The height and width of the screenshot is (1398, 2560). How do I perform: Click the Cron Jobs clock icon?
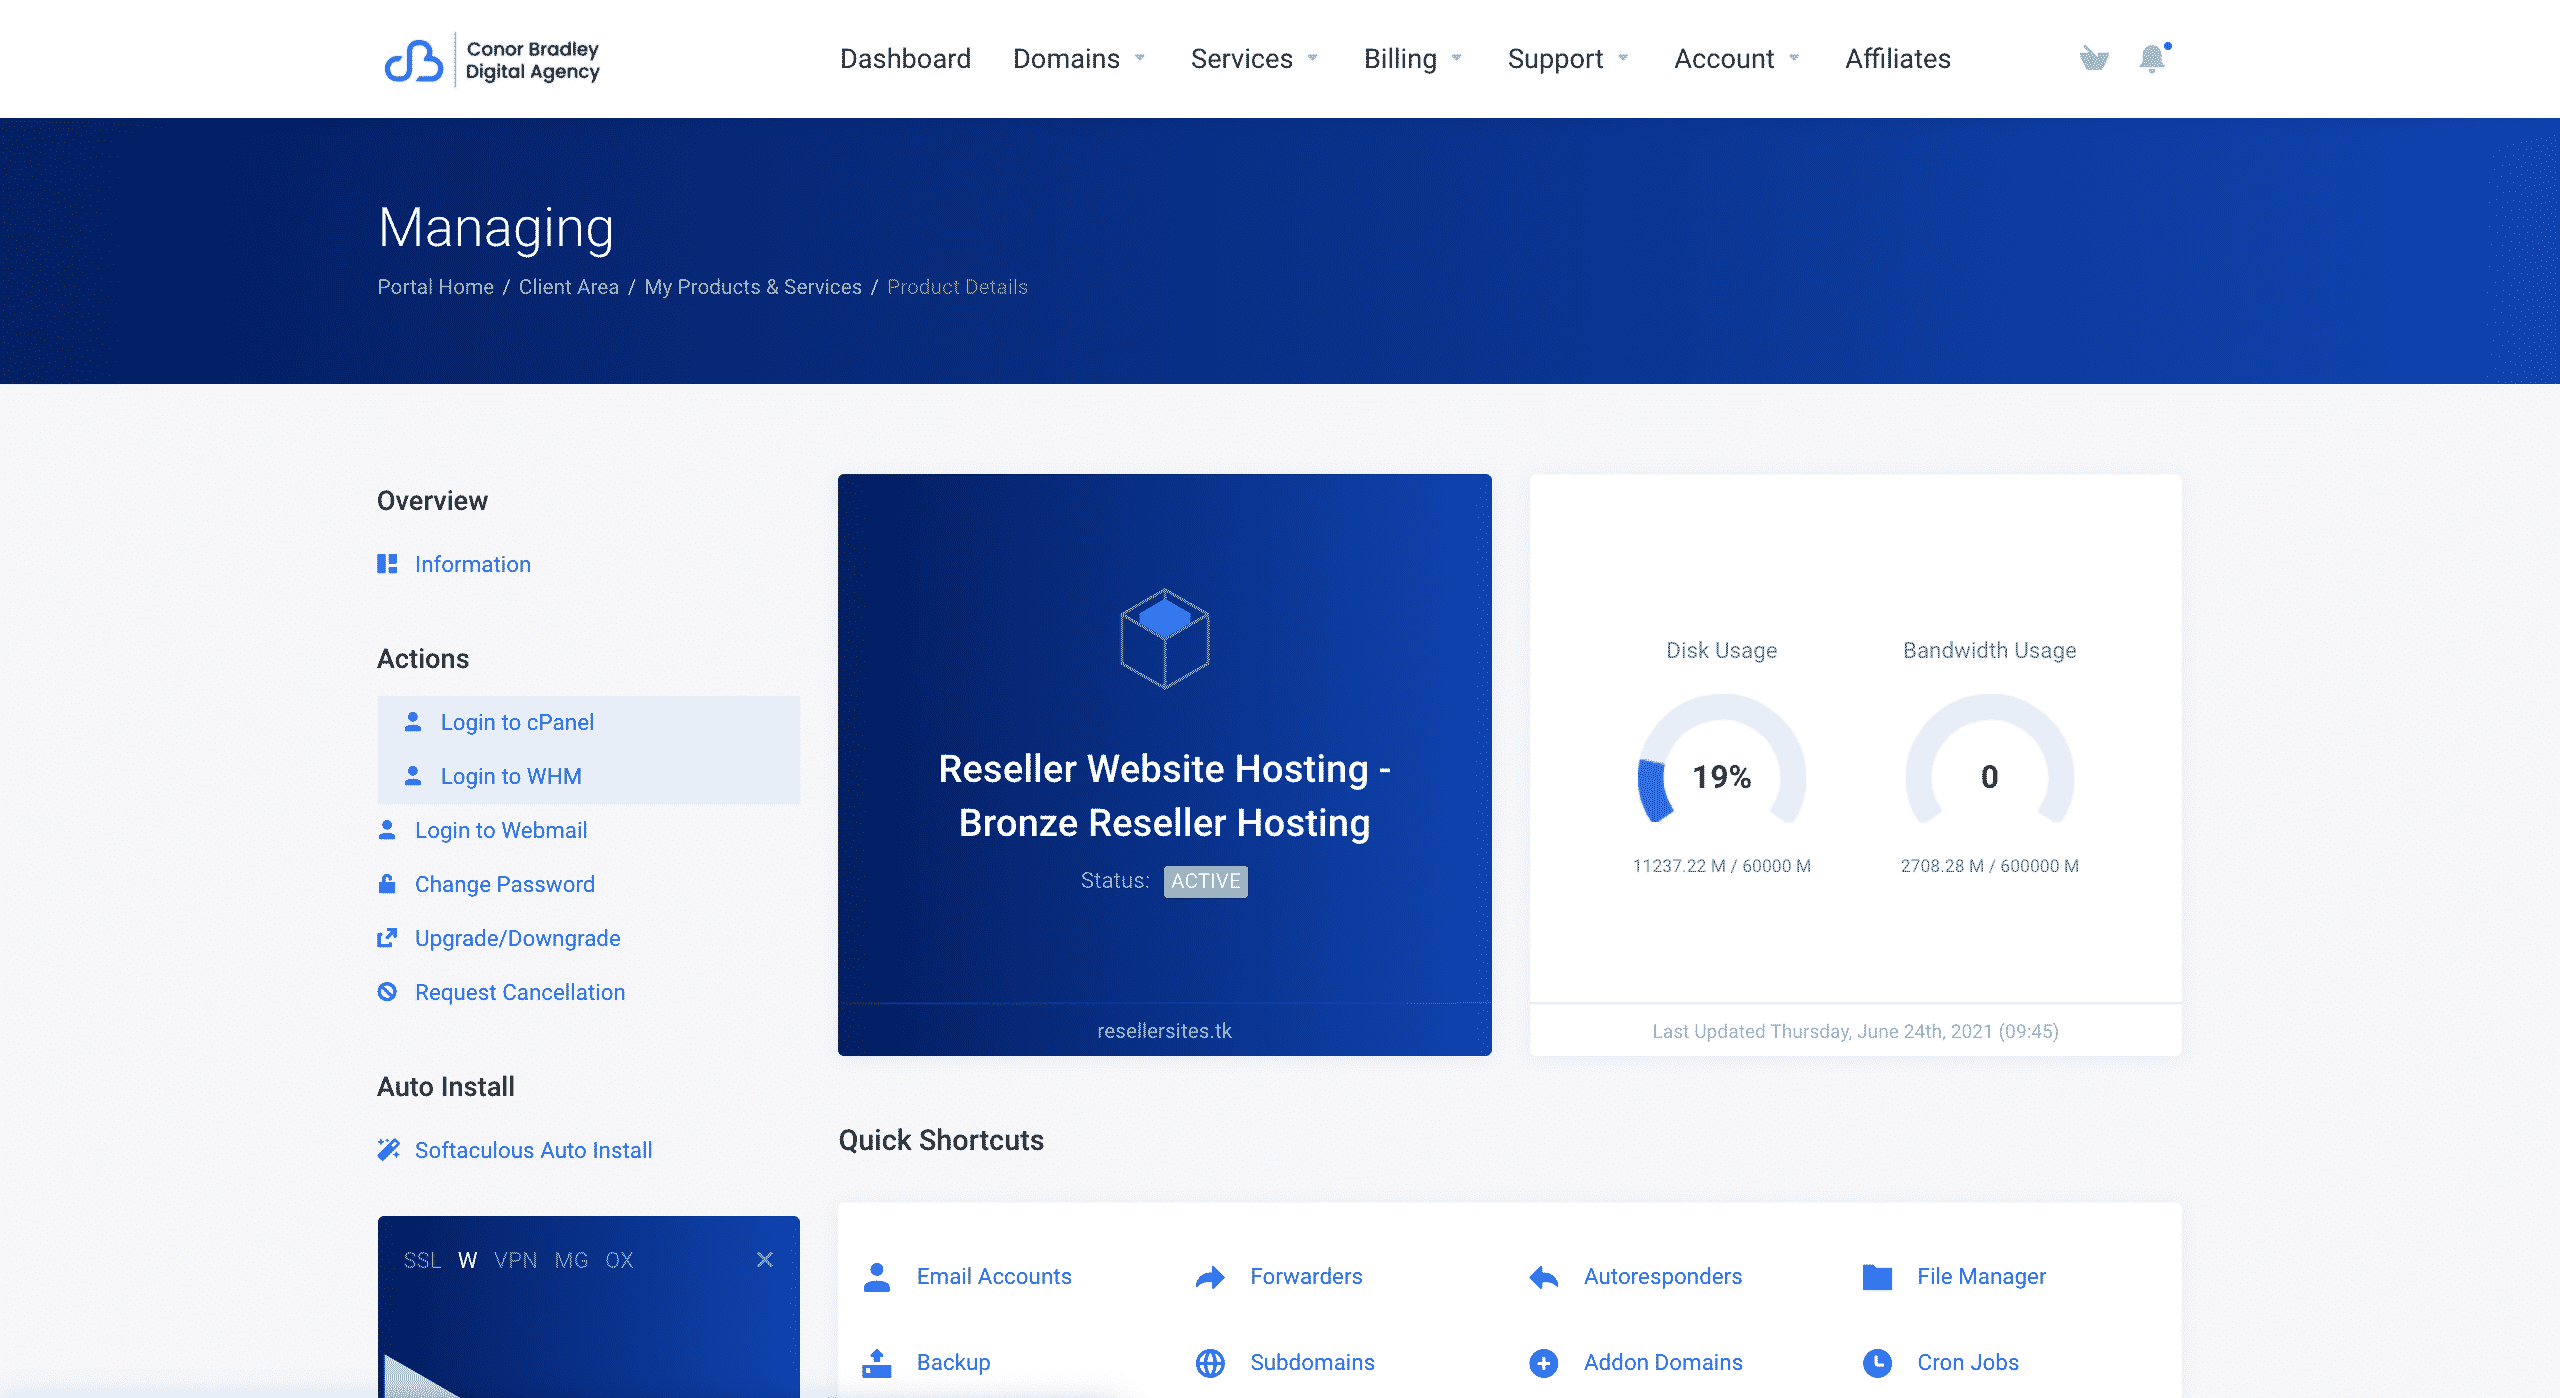coord(1877,1363)
